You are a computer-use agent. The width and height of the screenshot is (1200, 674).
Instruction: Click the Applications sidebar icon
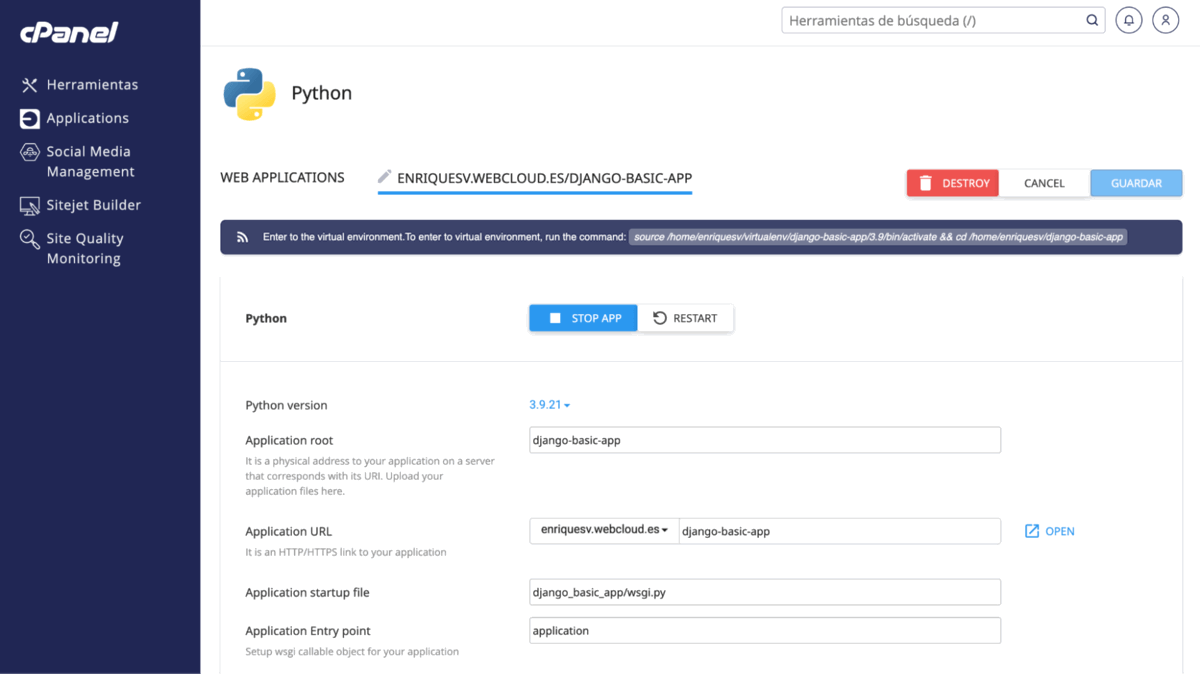click(30, 118)
